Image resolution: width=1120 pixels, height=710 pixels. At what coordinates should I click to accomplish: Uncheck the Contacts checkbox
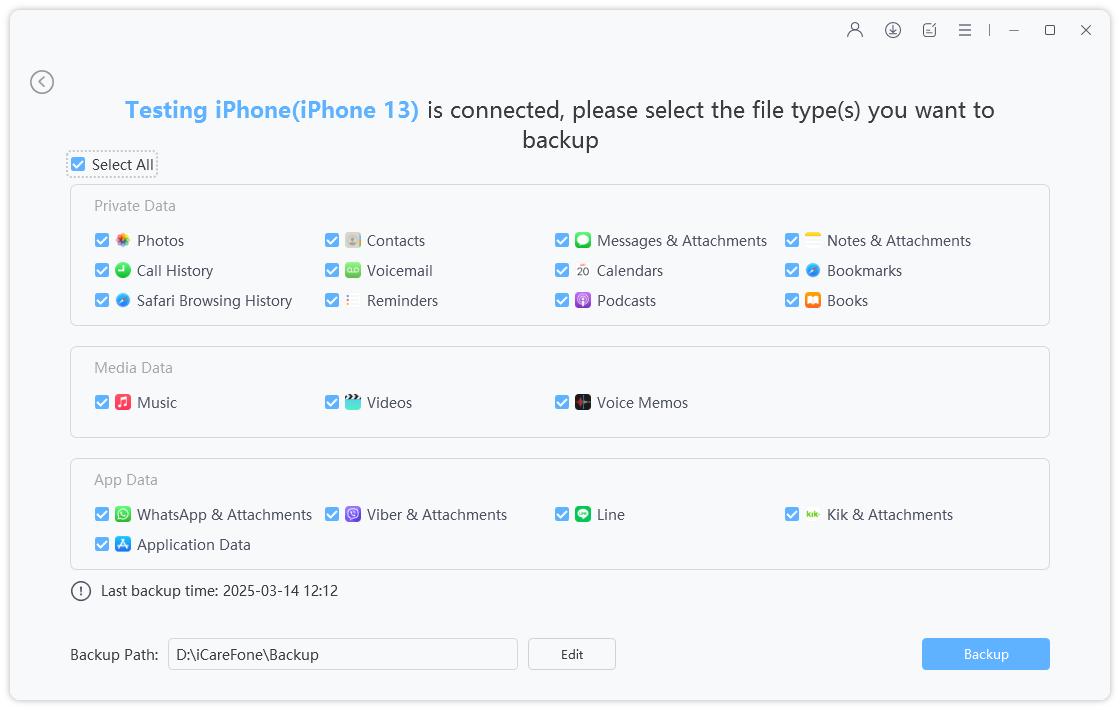click(332, 240)
